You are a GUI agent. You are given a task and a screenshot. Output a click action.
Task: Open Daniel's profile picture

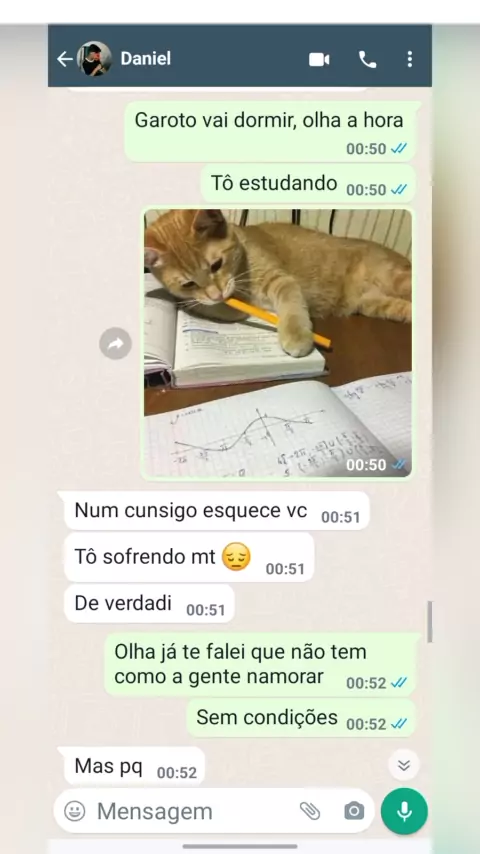pyautogui.click(x=94, y=59)
